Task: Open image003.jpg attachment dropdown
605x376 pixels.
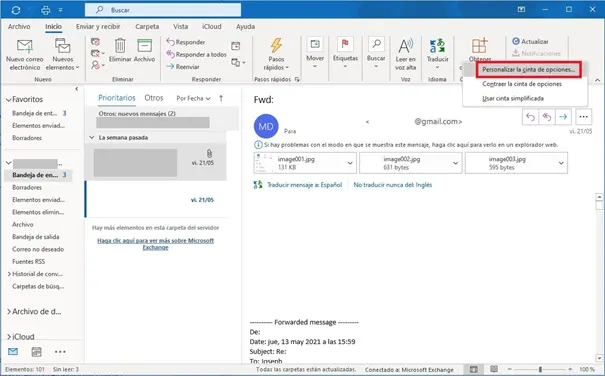Action: point(561,163)
